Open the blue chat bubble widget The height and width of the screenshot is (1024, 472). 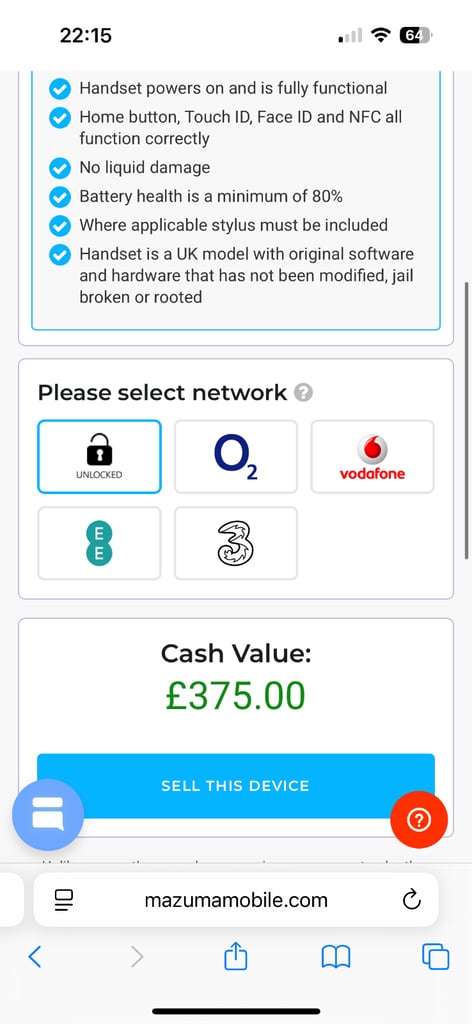pos(48,814)
